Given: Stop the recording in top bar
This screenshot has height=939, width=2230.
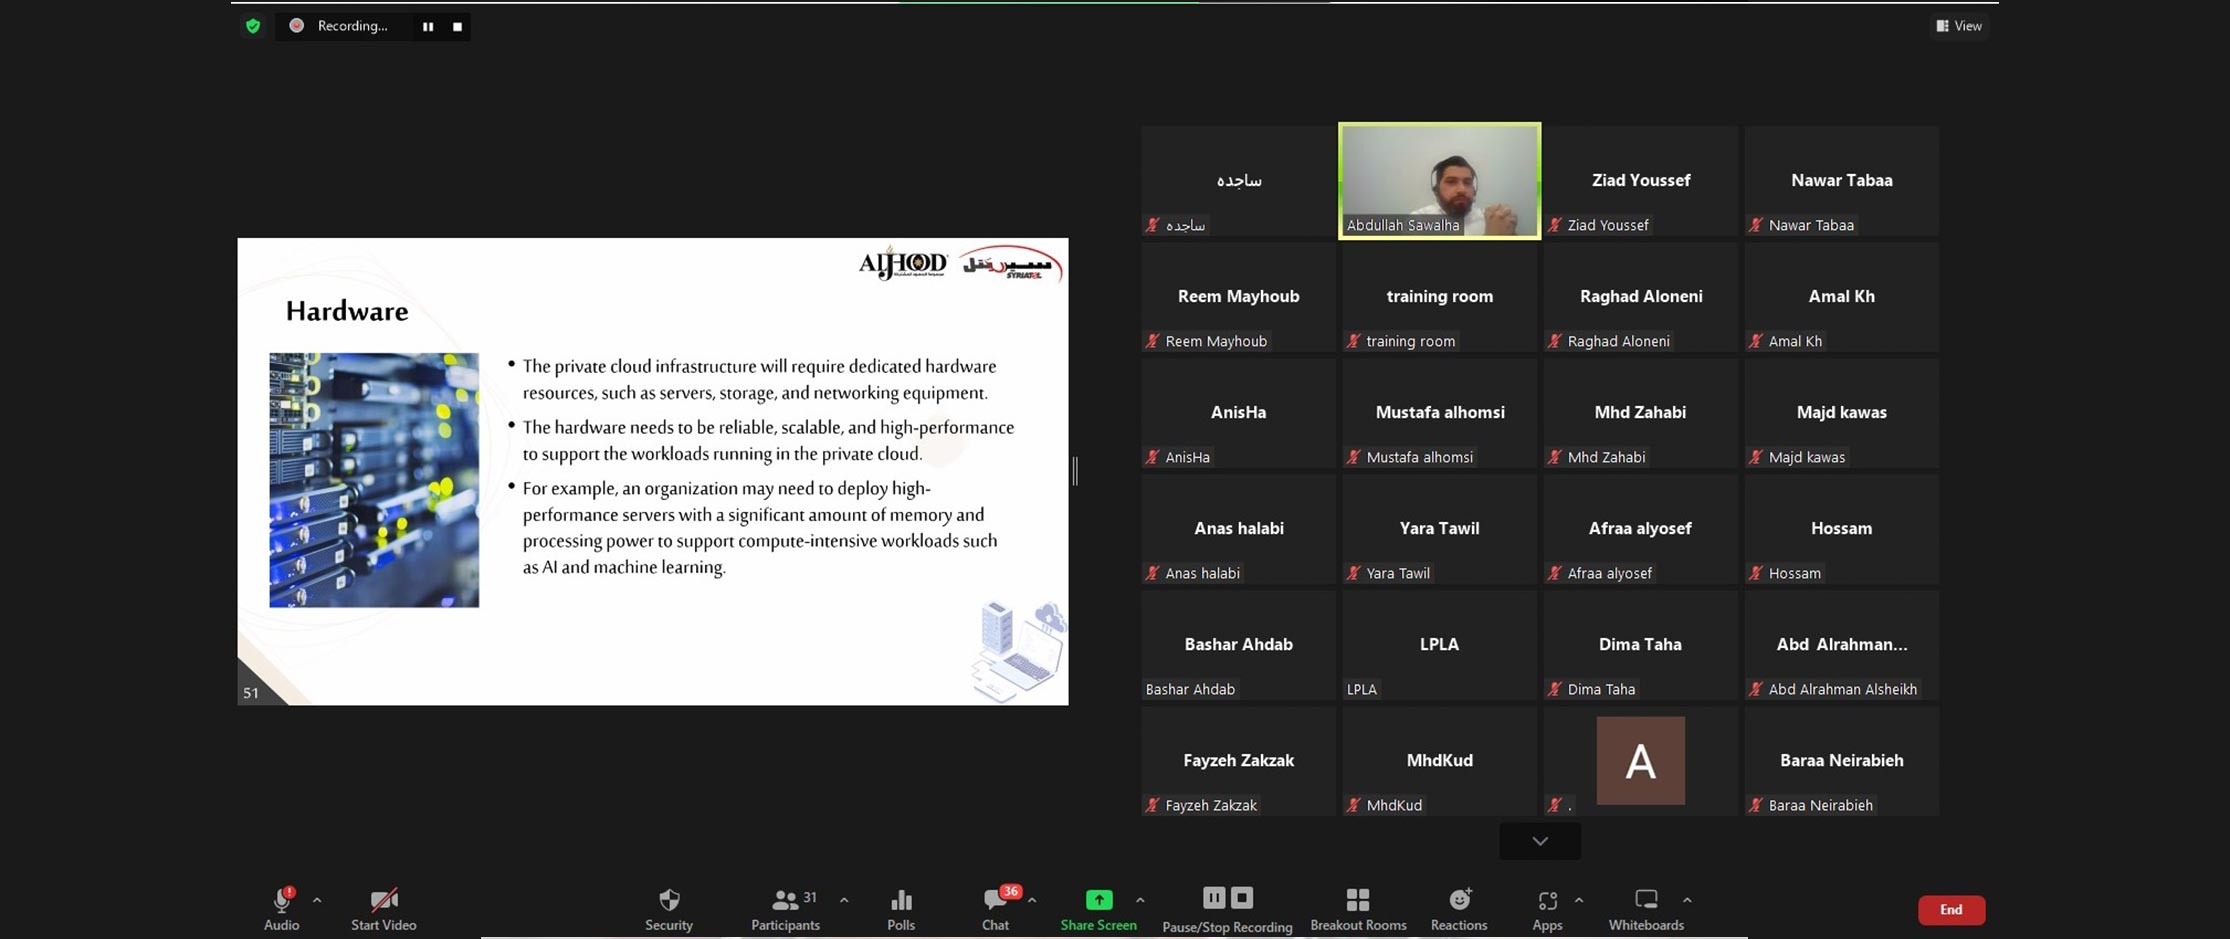Looking at the screenshot, I should click(x=458, y=27).
